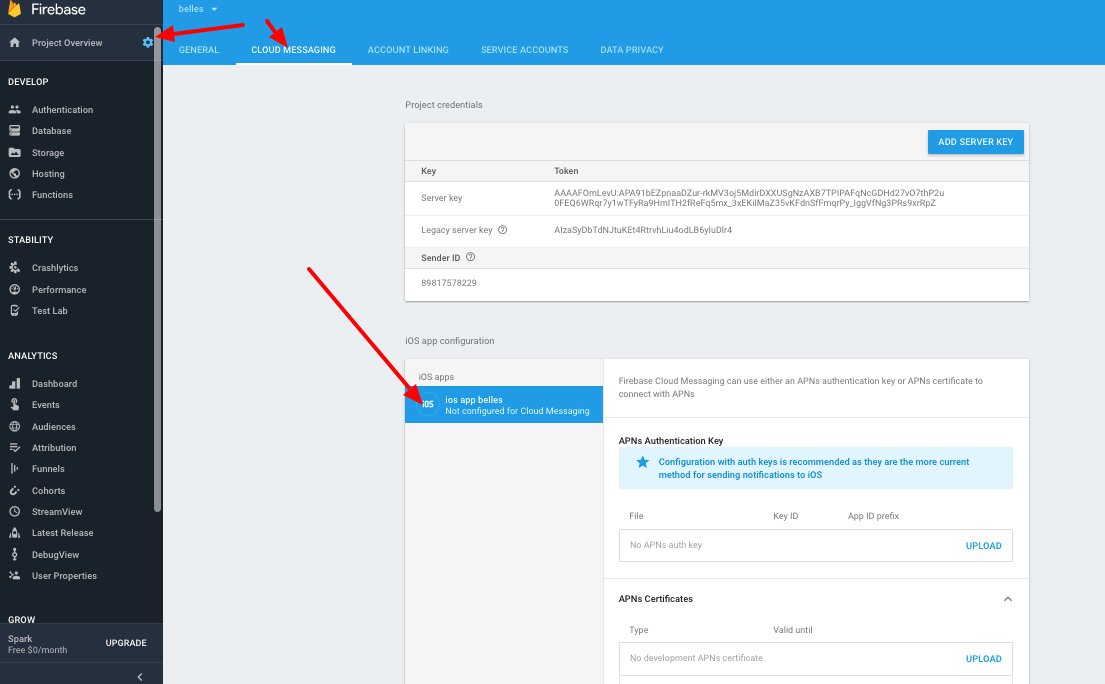Click the Crashlytics icon
The image size is (1105, 684).
[14, 268]
